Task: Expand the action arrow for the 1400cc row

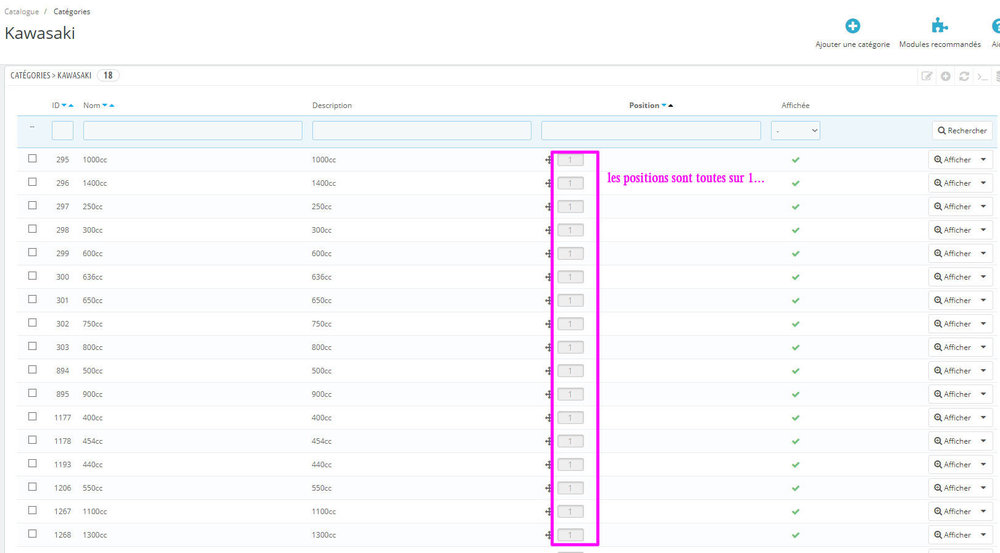Action: point(983,183)
